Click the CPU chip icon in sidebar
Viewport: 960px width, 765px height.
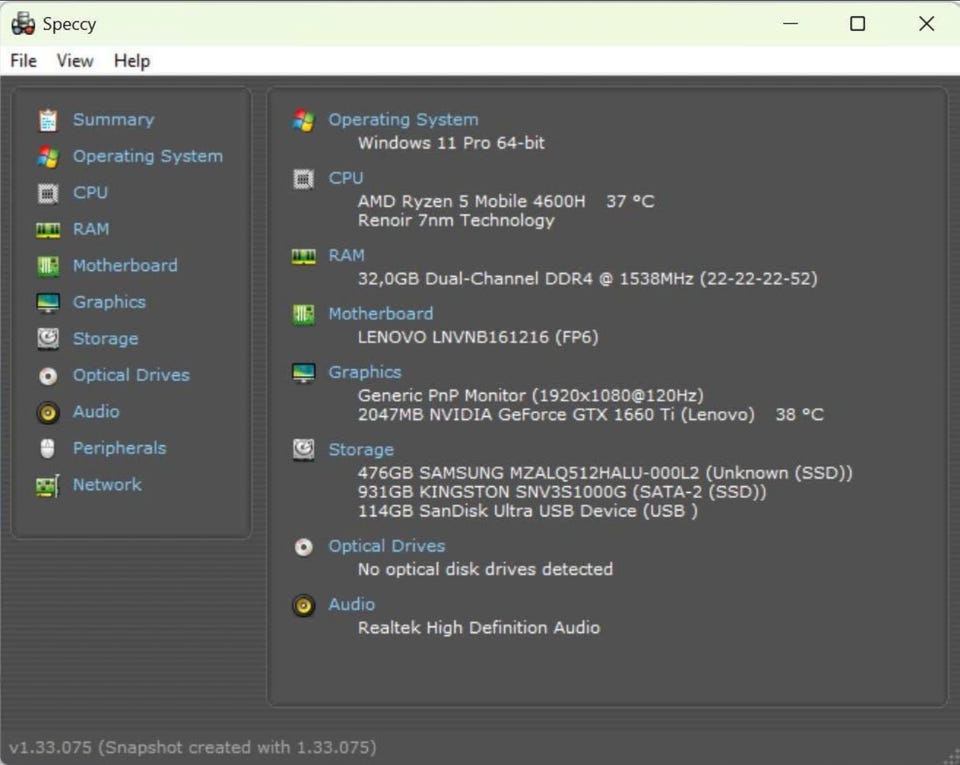tap(47, 193)
